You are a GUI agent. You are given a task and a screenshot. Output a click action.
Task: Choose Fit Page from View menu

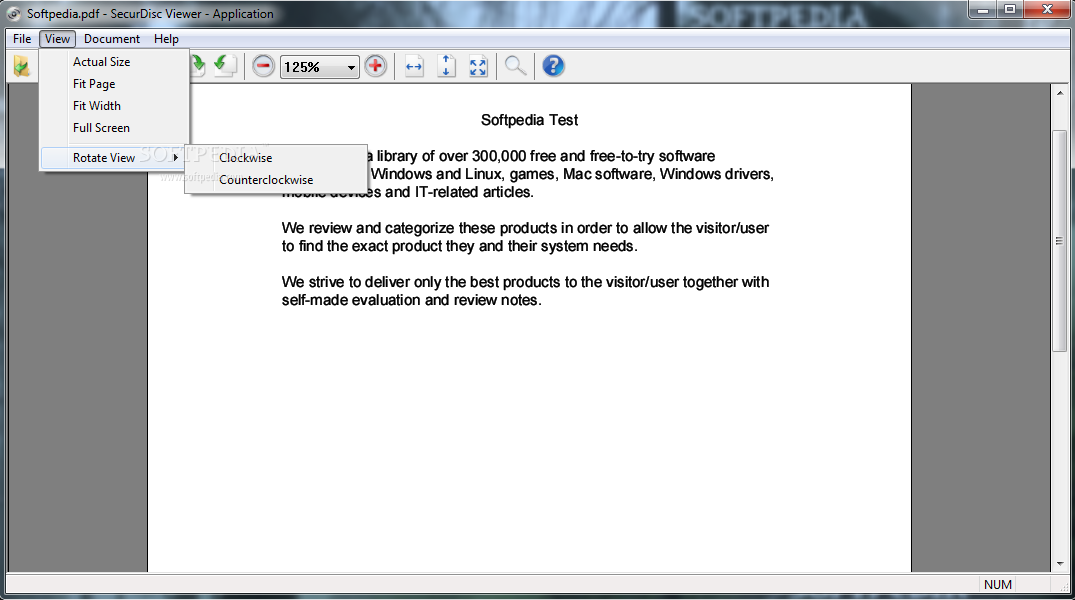pyautogui.click(x=94, y=84)
